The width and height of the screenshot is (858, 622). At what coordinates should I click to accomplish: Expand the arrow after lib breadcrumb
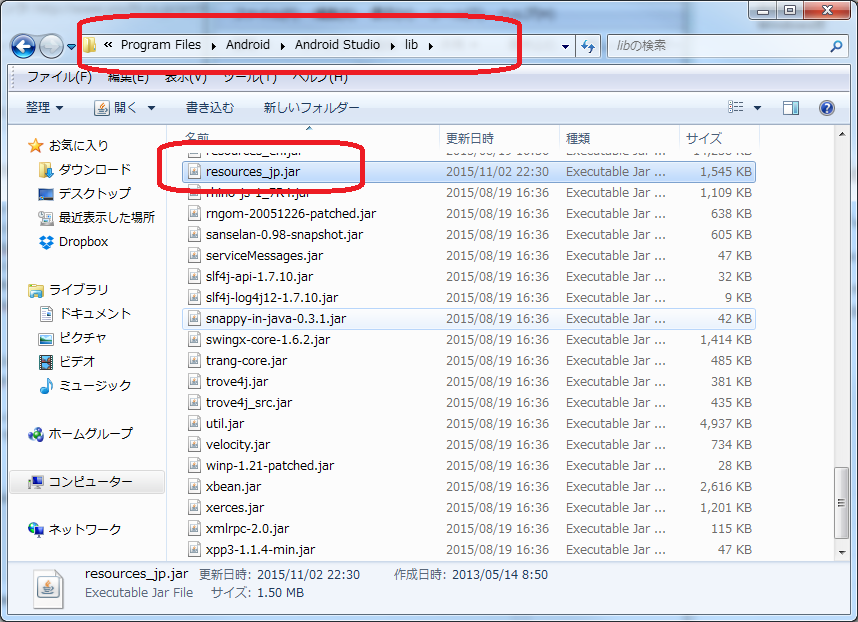pyautogui.click(x=431, y=46)
